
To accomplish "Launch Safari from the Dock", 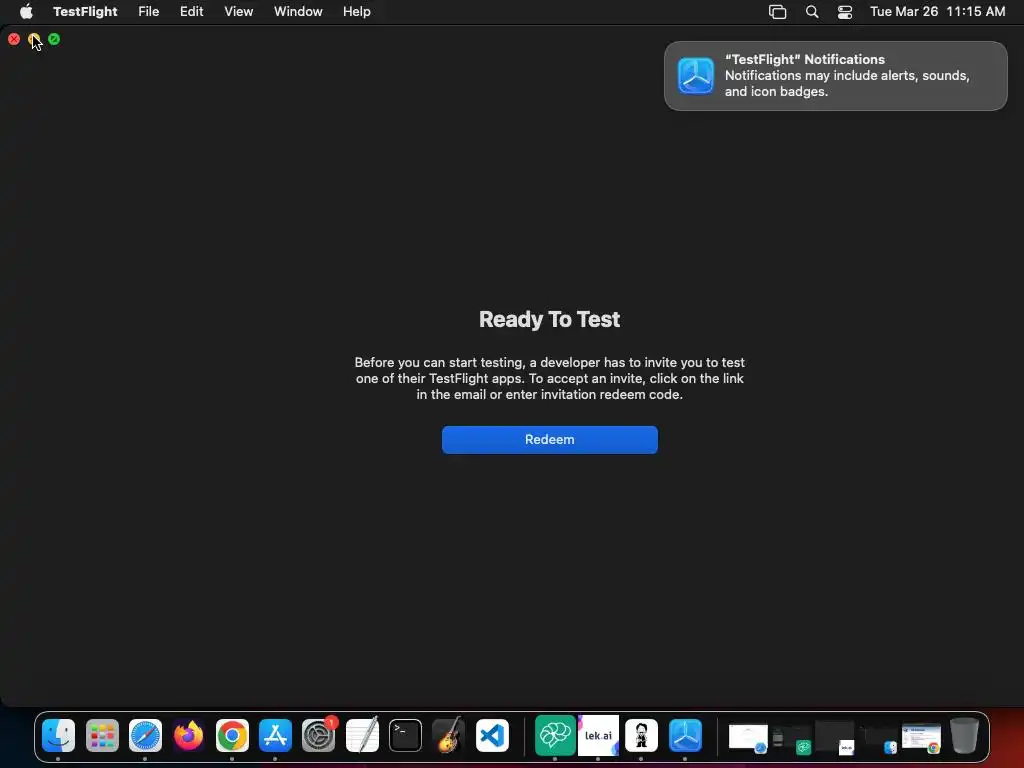I will pyautogui.click(x=145, y=735).
